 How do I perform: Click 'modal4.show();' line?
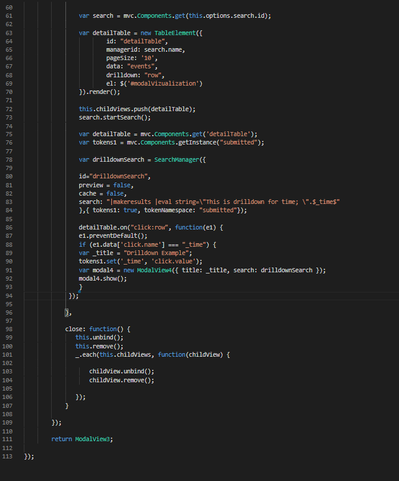coord(103,278)
